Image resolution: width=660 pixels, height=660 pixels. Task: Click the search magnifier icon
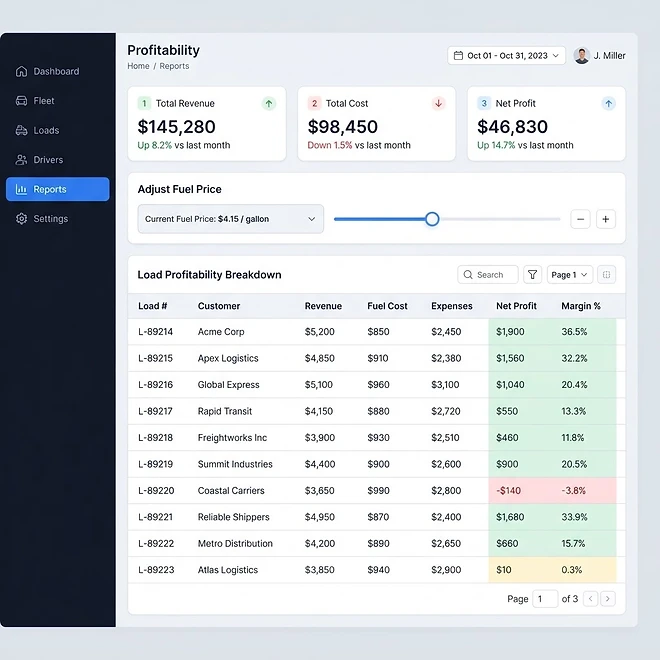tap(468, 274)
